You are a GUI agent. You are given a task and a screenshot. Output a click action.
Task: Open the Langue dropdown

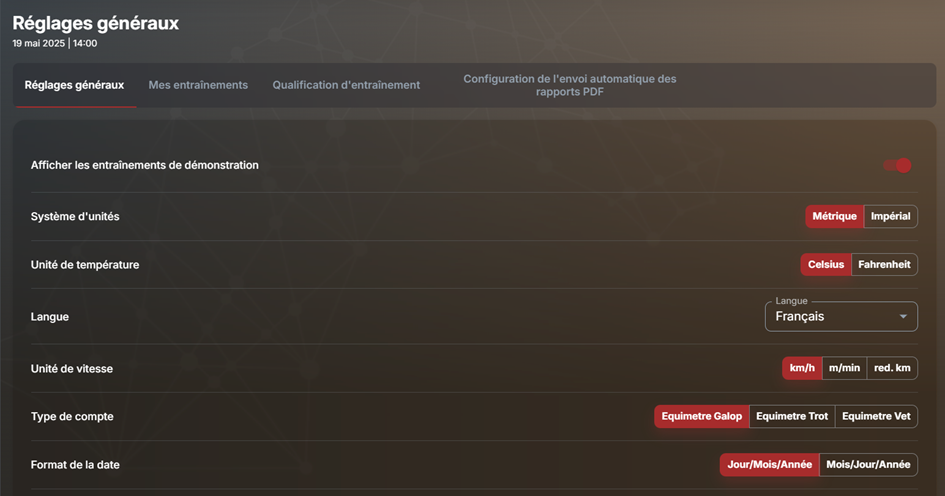pyautogui.click(x=841, y=316)
